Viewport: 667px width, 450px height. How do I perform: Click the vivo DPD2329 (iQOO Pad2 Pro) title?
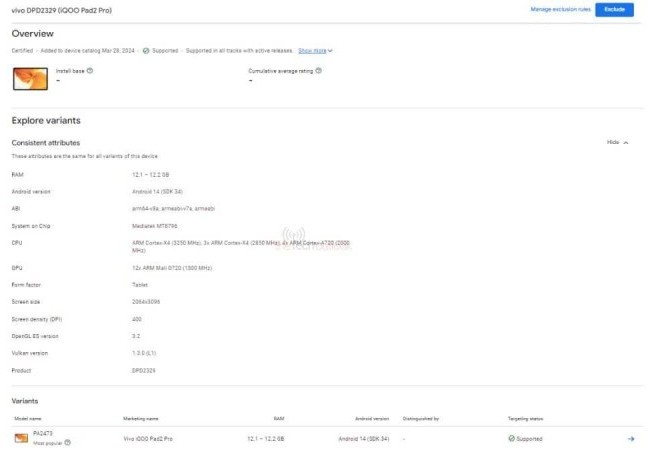(x=62, y=10)
